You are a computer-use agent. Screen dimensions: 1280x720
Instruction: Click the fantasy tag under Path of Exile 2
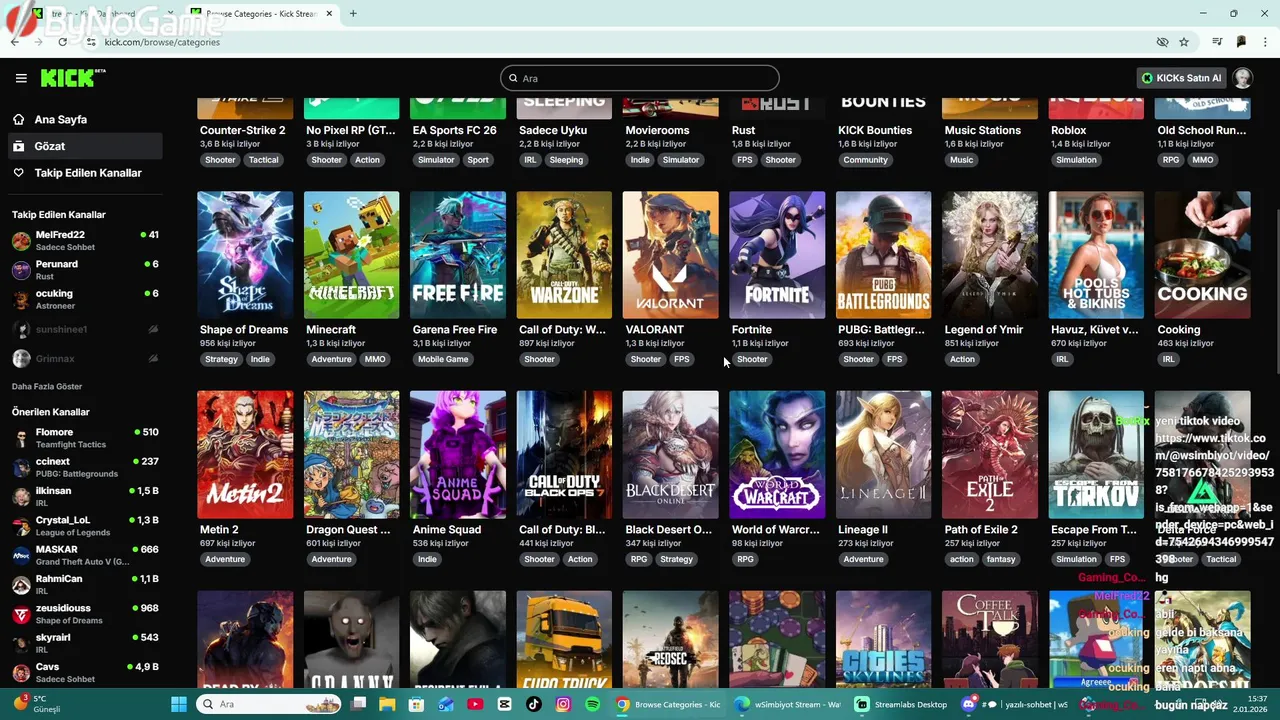click(1001, 559)
